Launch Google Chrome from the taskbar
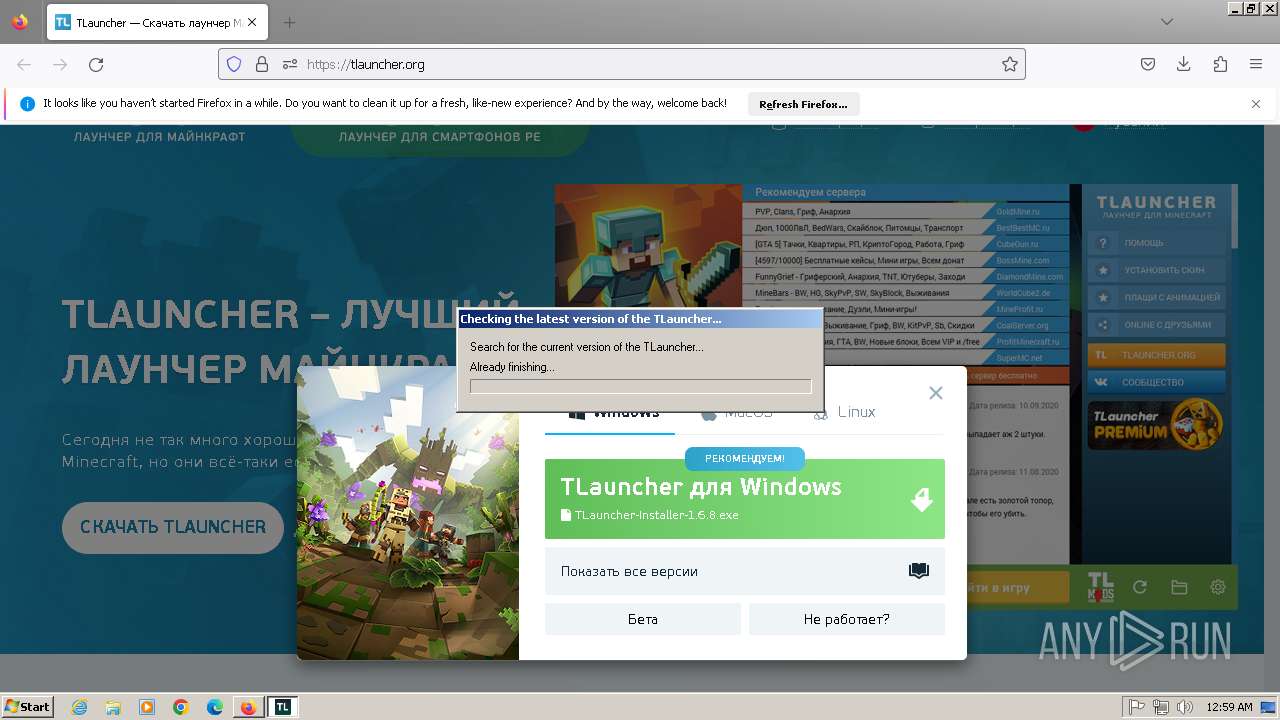This screenshot has width=1280, height=720. pos(181,707)
